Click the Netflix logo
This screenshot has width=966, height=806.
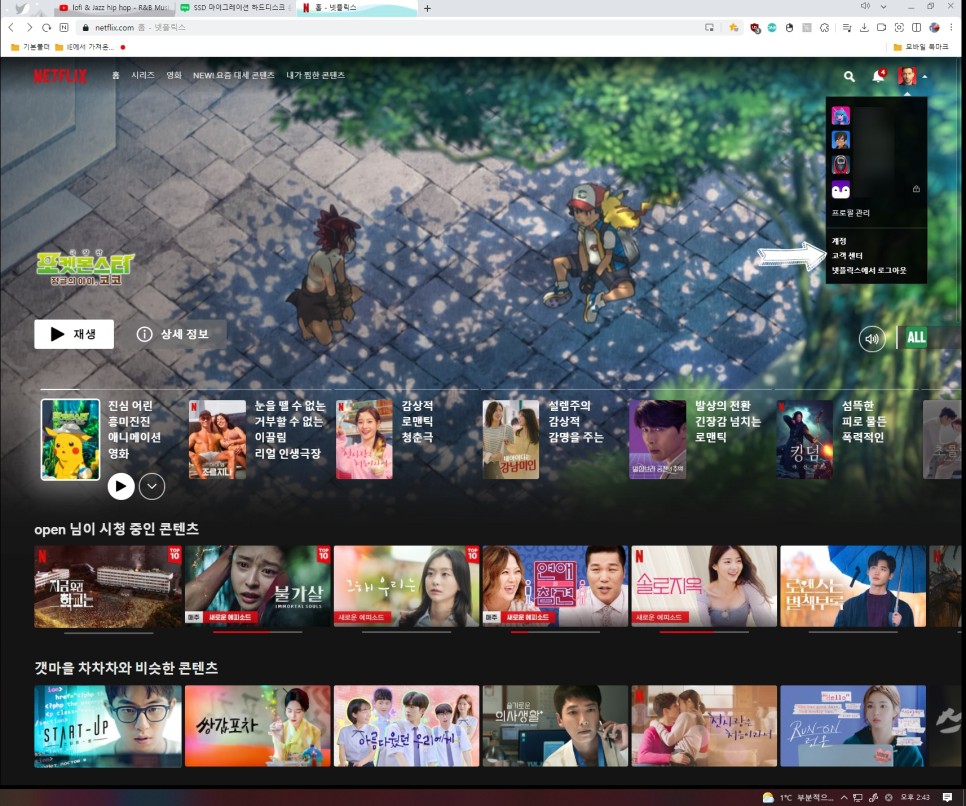[x=60, y=76]
